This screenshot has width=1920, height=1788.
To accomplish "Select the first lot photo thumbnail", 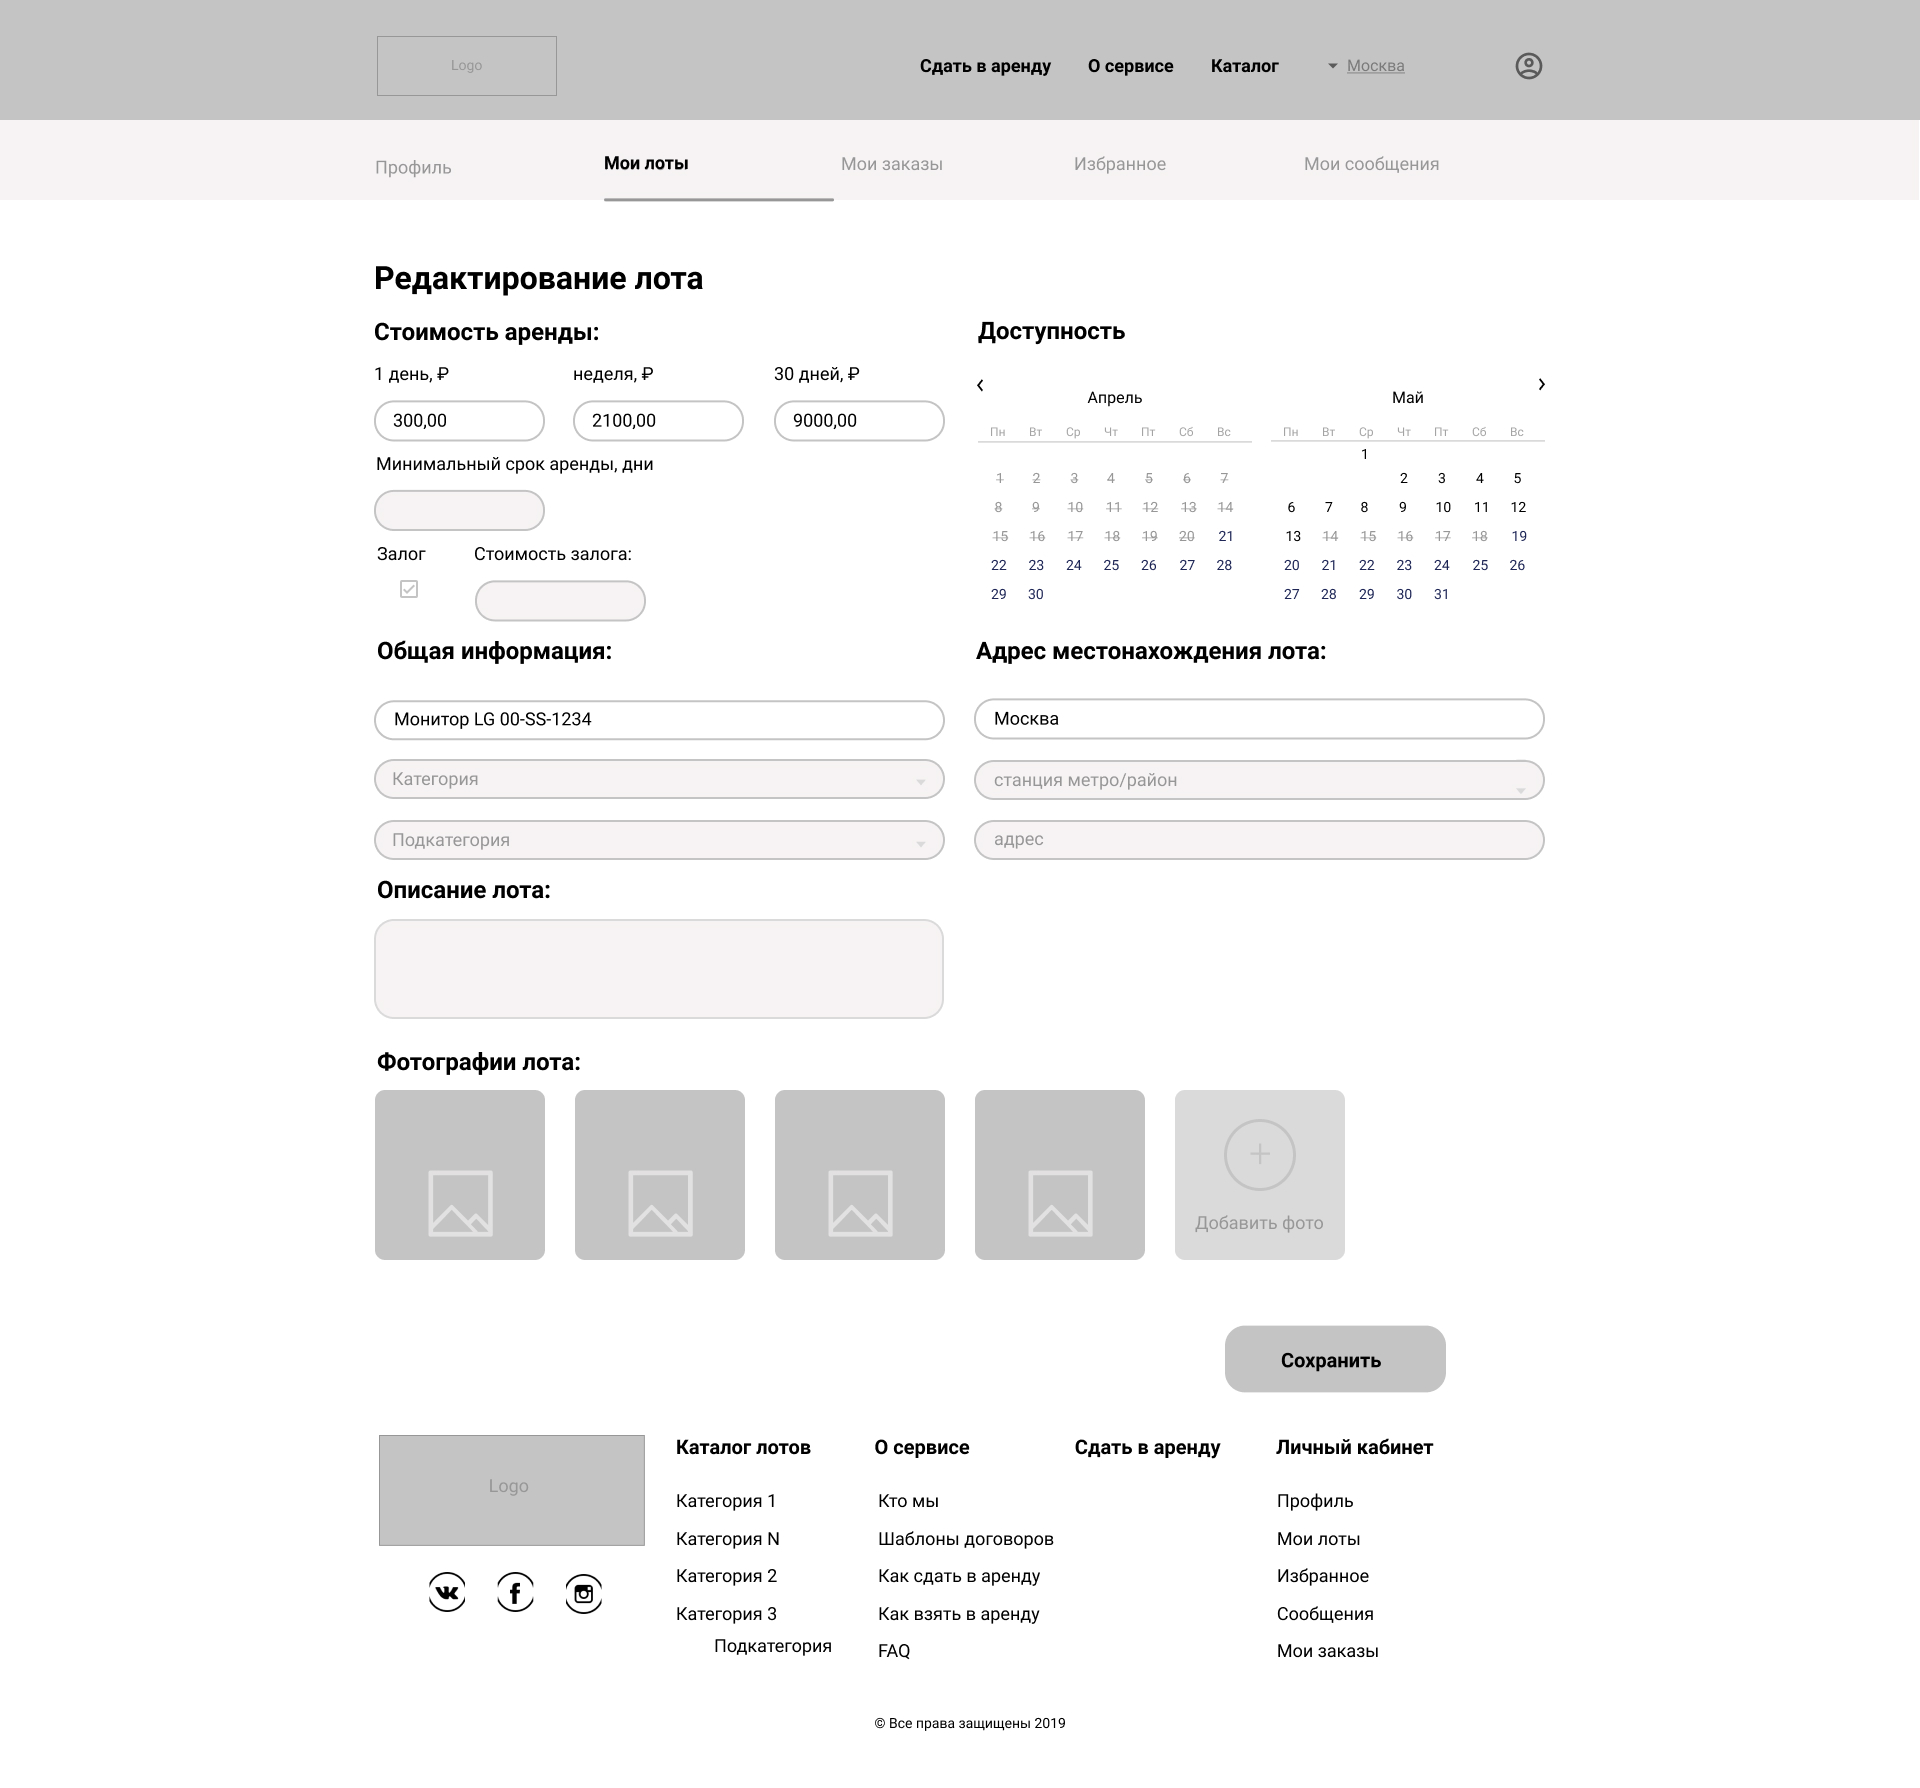I will pos(460,1175).
